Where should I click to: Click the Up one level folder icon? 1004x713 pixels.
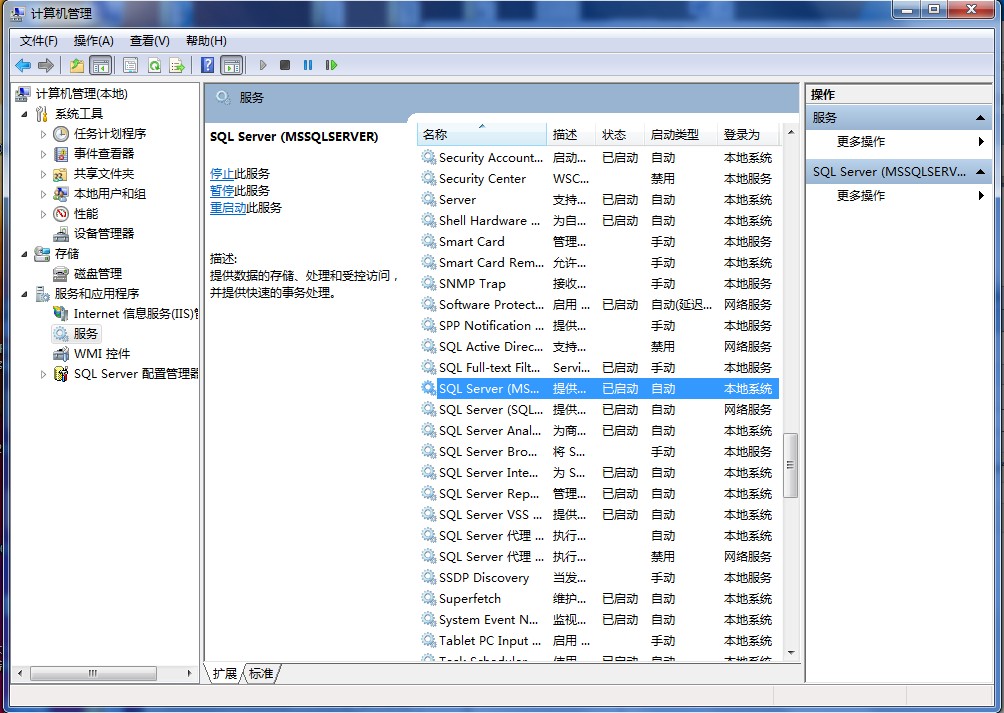[76, 65]
